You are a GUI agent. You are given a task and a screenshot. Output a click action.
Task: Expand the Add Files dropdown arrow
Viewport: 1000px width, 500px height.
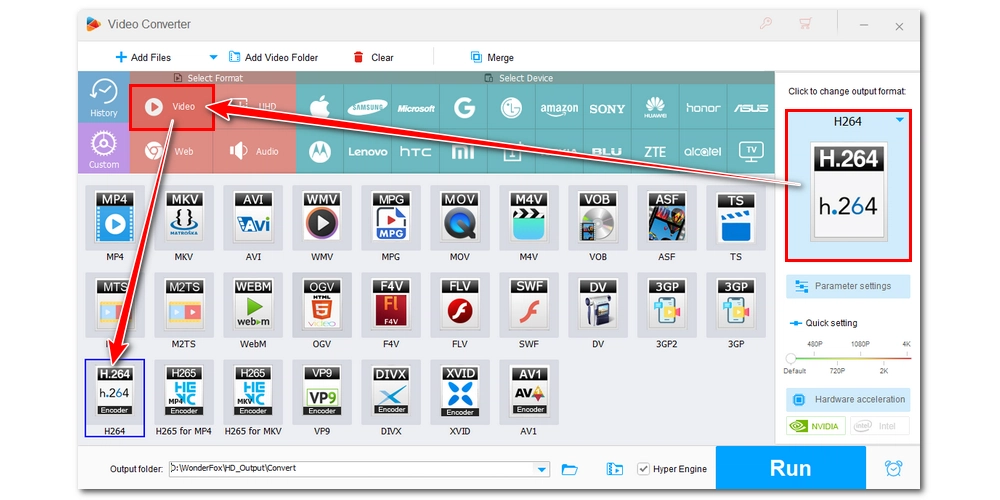(x=214, y=57)
